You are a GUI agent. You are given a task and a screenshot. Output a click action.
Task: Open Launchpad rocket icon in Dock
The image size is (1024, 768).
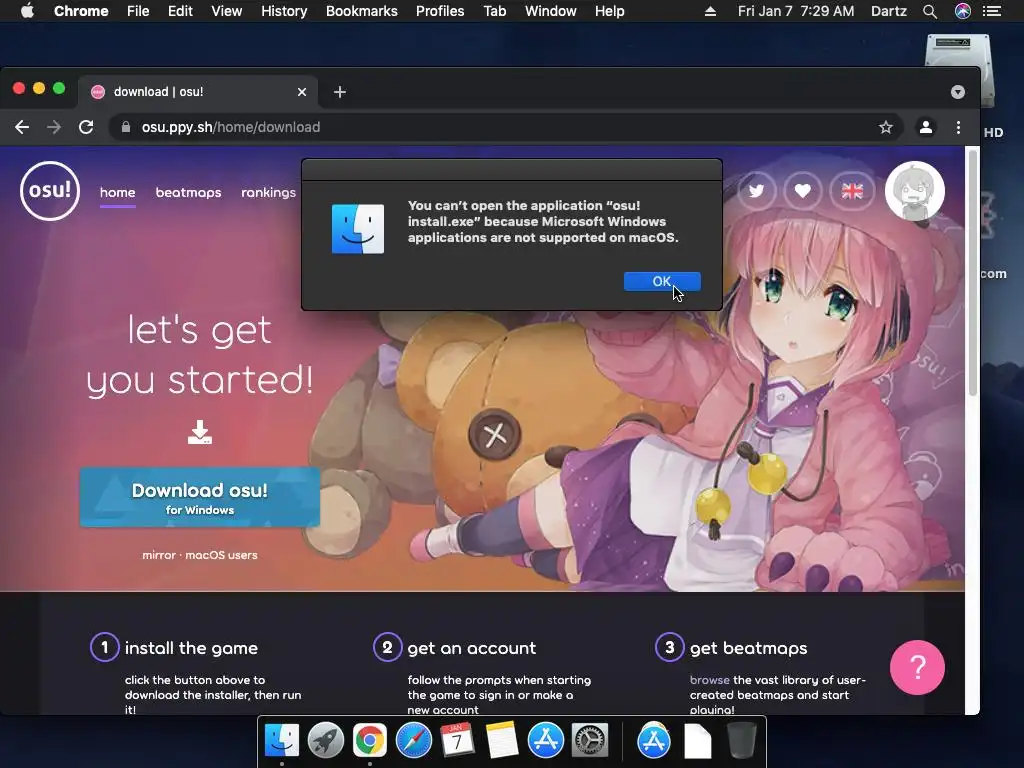coord(326,741)
